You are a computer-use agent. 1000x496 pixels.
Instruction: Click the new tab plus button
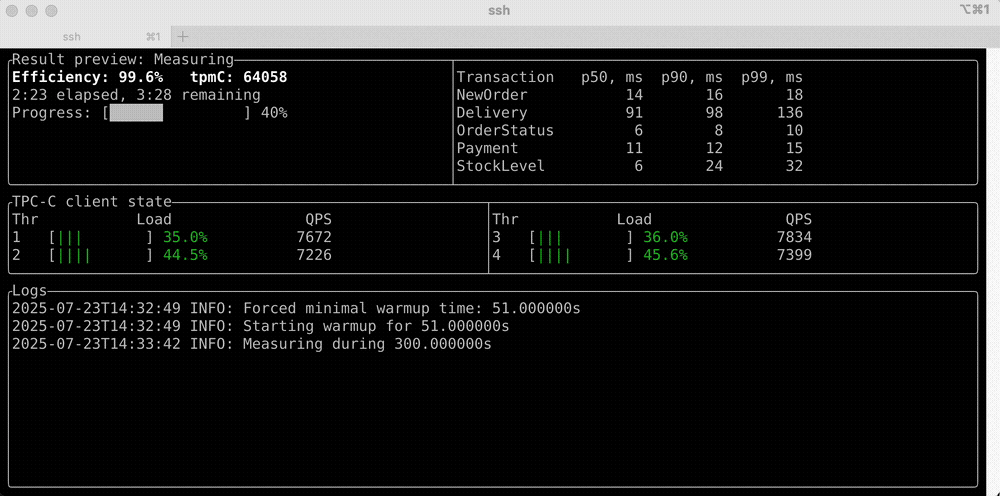183,37
